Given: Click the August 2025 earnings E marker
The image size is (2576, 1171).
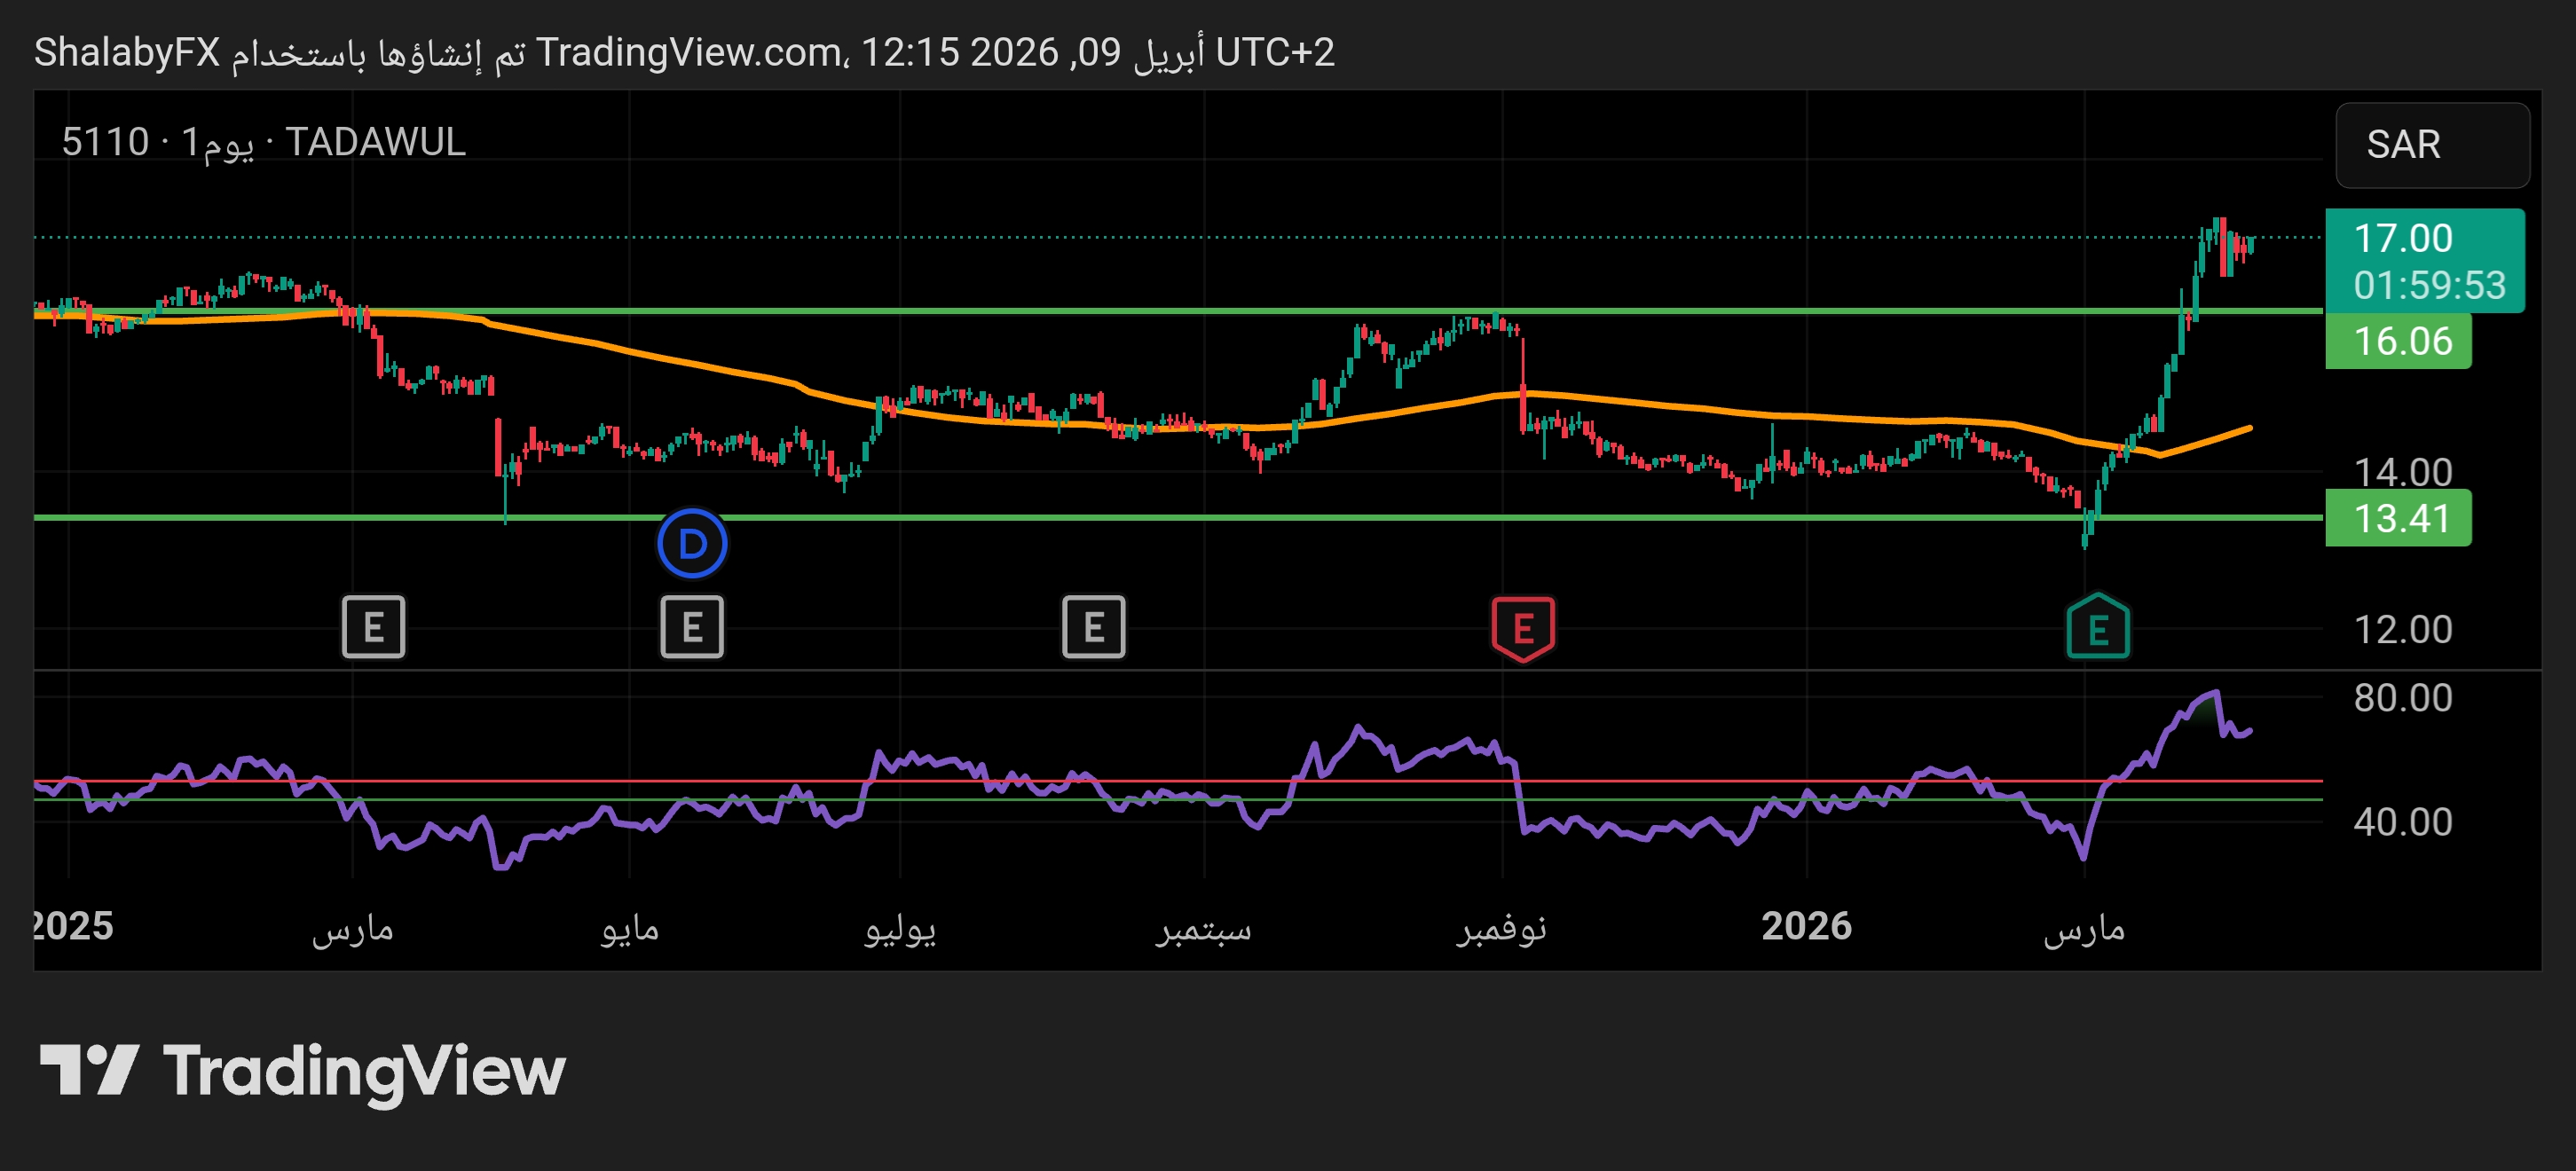Looking at the screenshot, I should coord(1093,627).
